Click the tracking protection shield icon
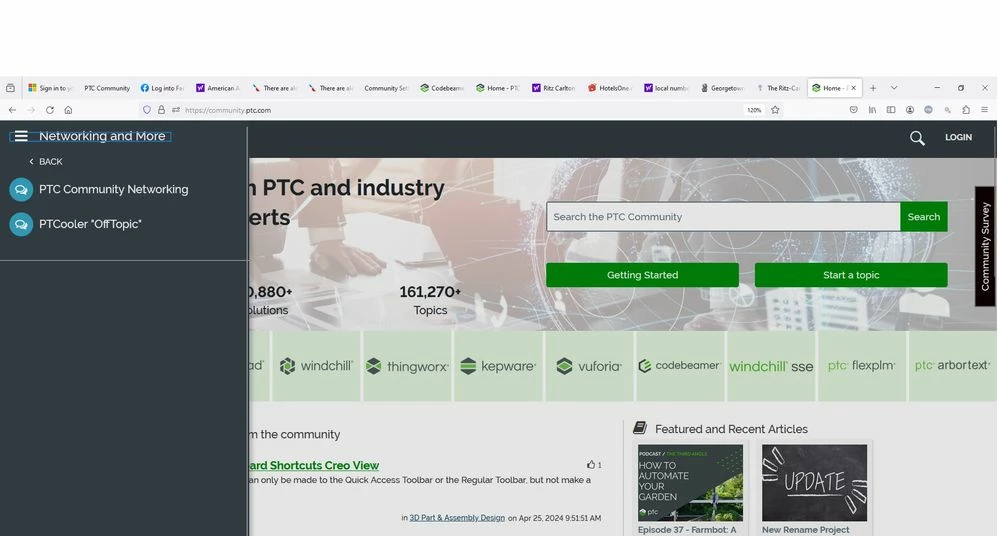The height and width of the screenshot is (536, 998). click(x=147, y=109)
